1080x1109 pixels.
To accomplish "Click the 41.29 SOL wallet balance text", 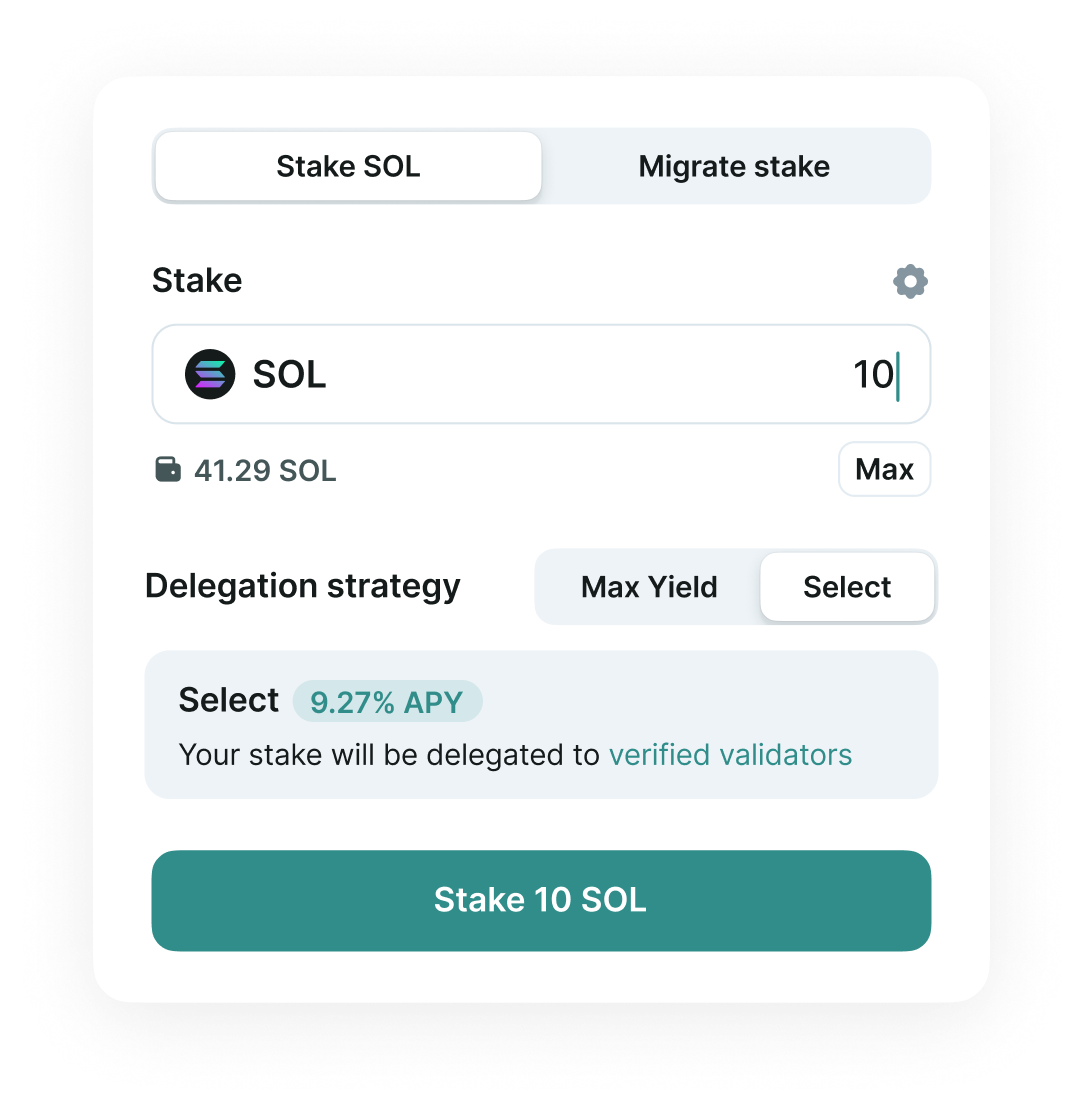I will click(265, 470).
